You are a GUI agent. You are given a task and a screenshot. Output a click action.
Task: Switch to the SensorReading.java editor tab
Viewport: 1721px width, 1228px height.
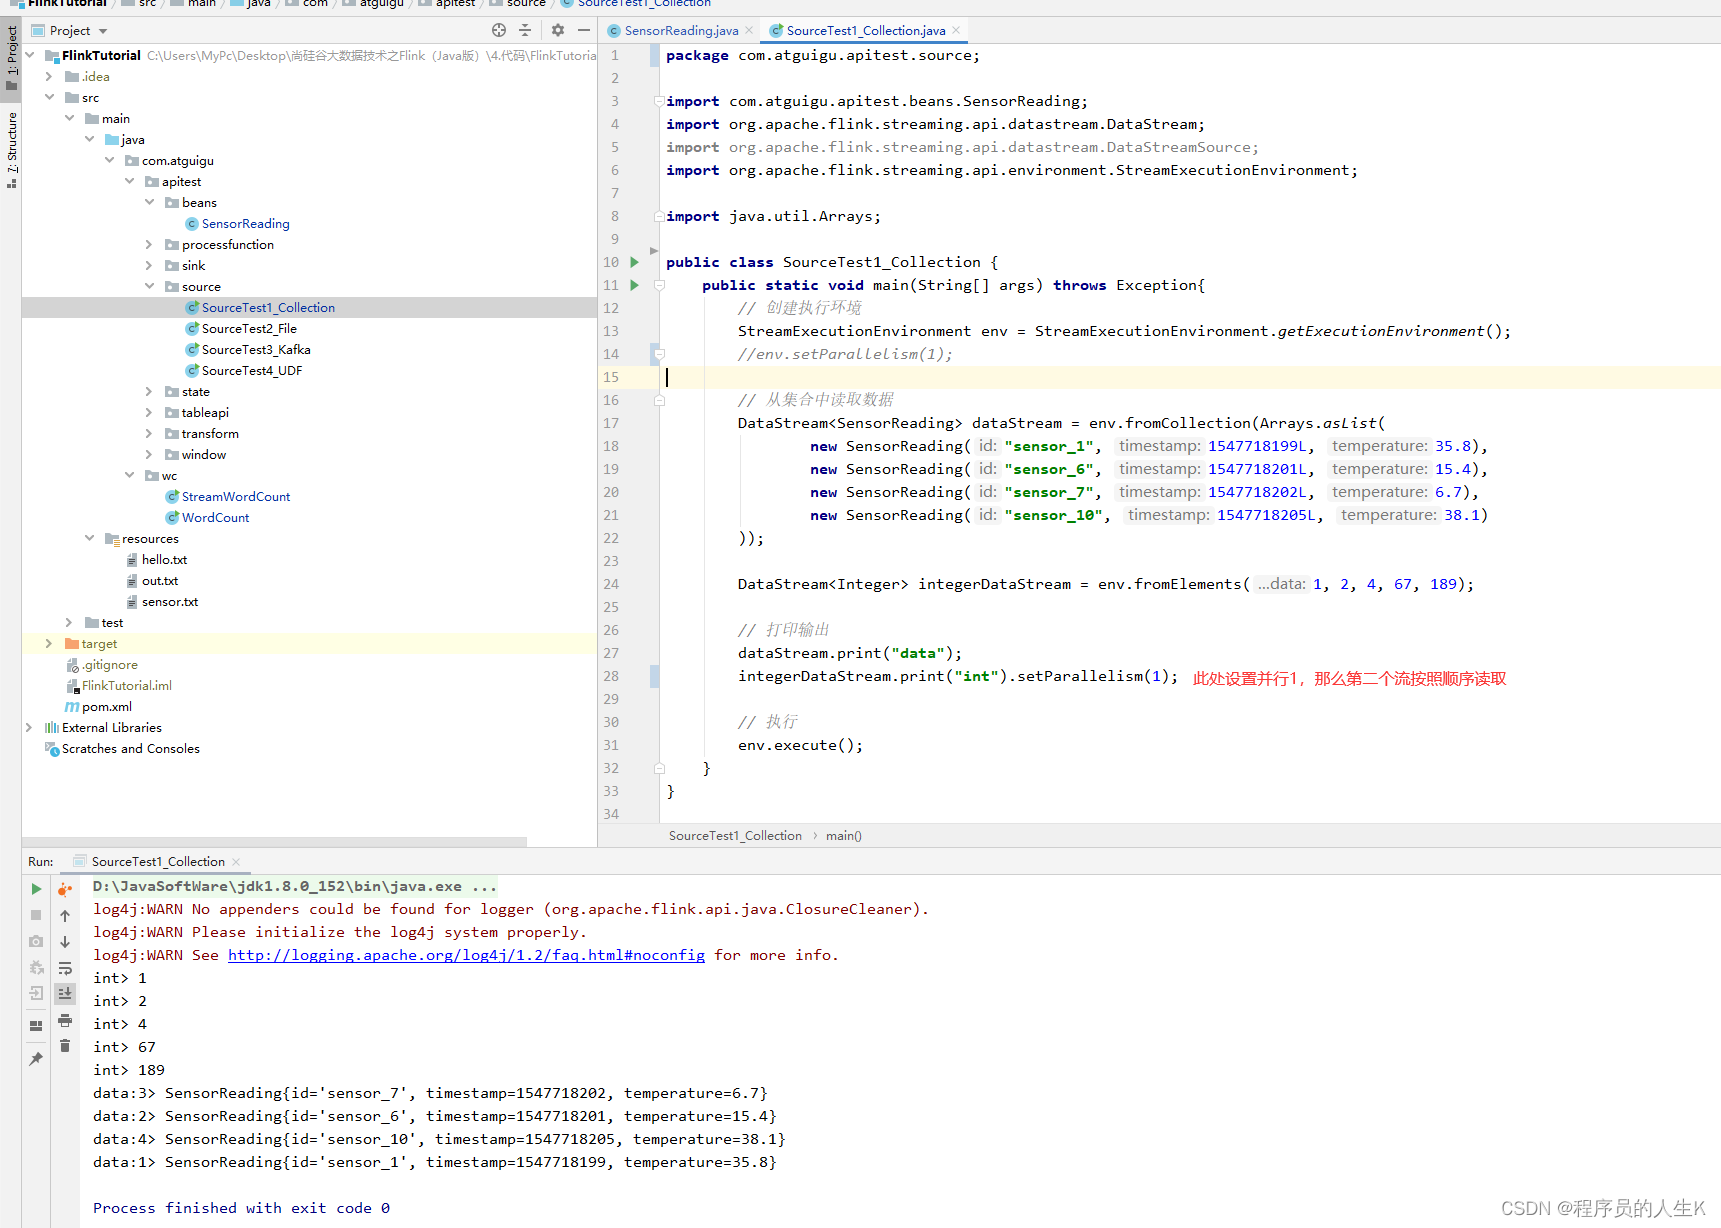point(681,31)
